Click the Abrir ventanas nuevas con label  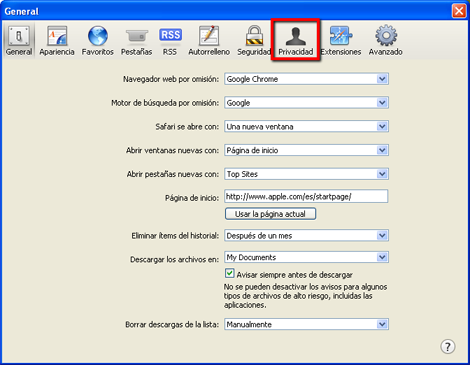click(172, 150)
